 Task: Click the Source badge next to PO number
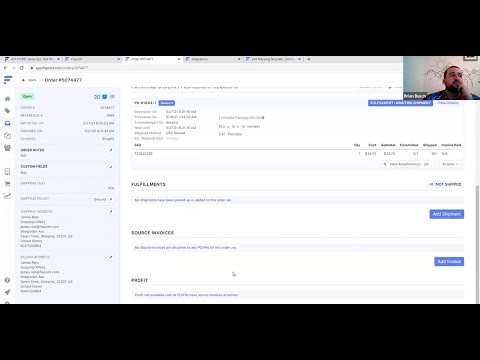click(x=167, y=103)
